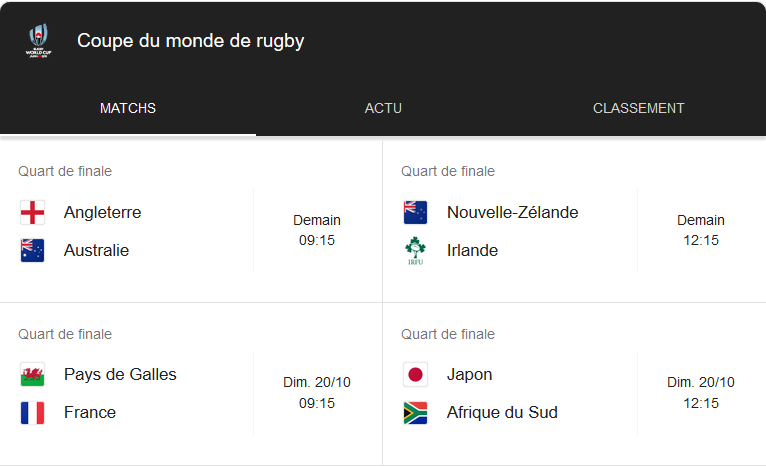This screenshot has height=466, width=766.
Task: Click the Wales dragon flag icon
Action: 32,375
